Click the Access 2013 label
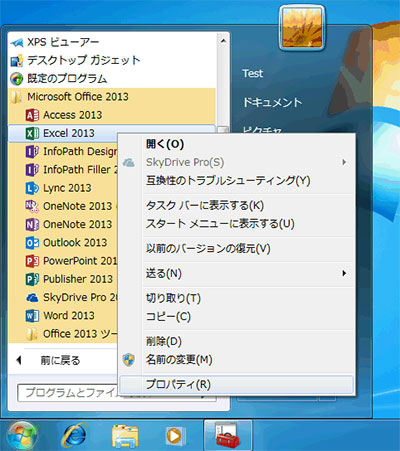Image resolution: width=400 pixels, height=451 pixels. coord(73,115)
